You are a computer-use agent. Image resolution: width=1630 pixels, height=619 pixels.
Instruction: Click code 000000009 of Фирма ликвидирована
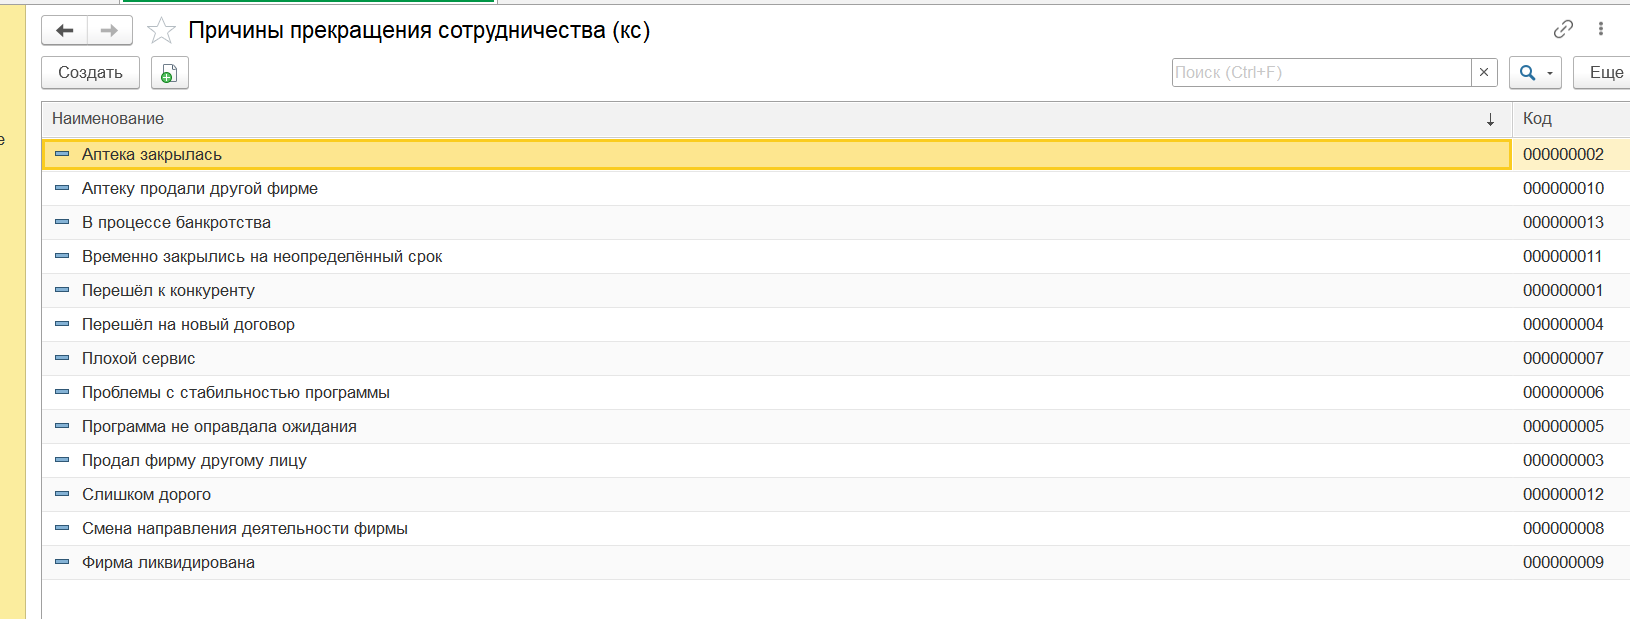(1563, 562)
